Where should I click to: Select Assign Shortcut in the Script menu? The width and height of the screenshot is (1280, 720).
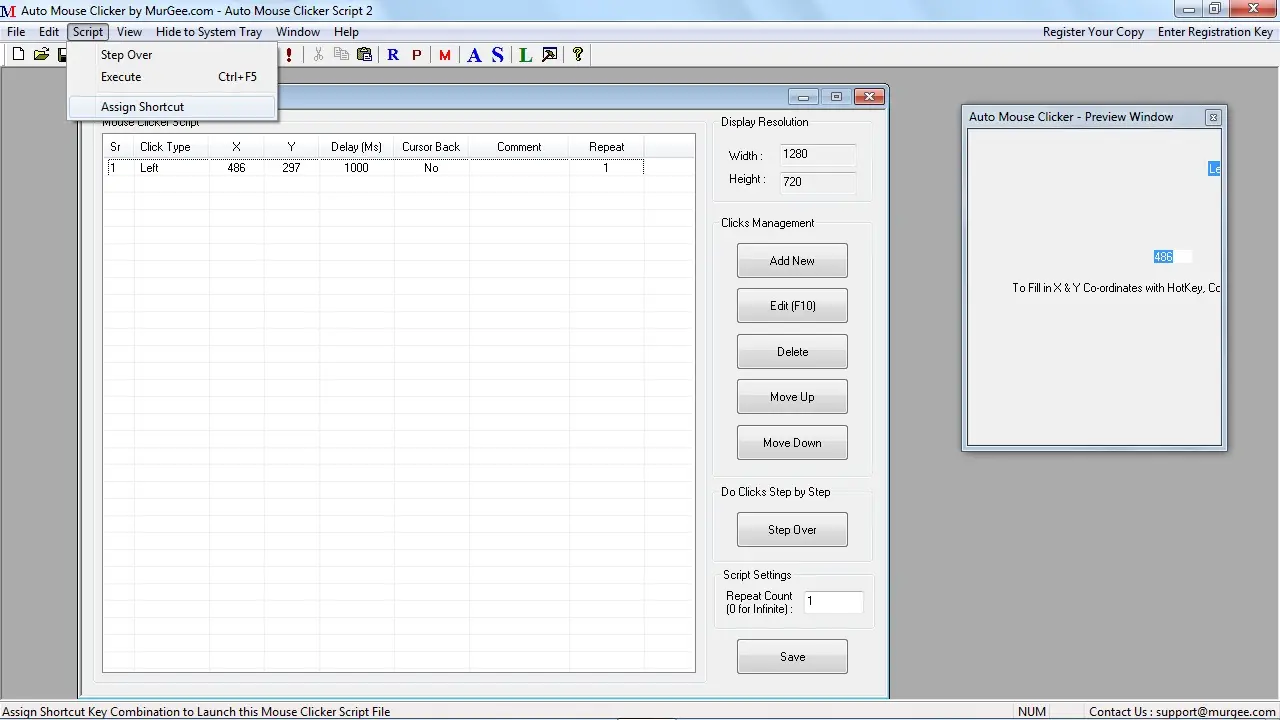[172, 107]
